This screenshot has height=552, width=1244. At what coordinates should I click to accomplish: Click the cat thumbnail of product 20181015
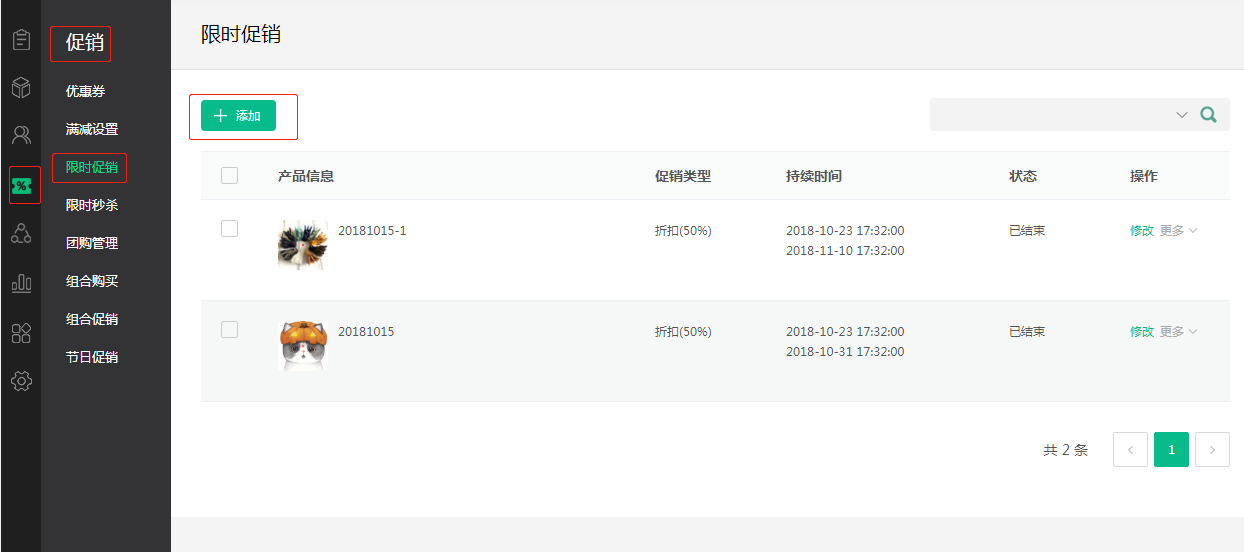[x=302, y=346]
